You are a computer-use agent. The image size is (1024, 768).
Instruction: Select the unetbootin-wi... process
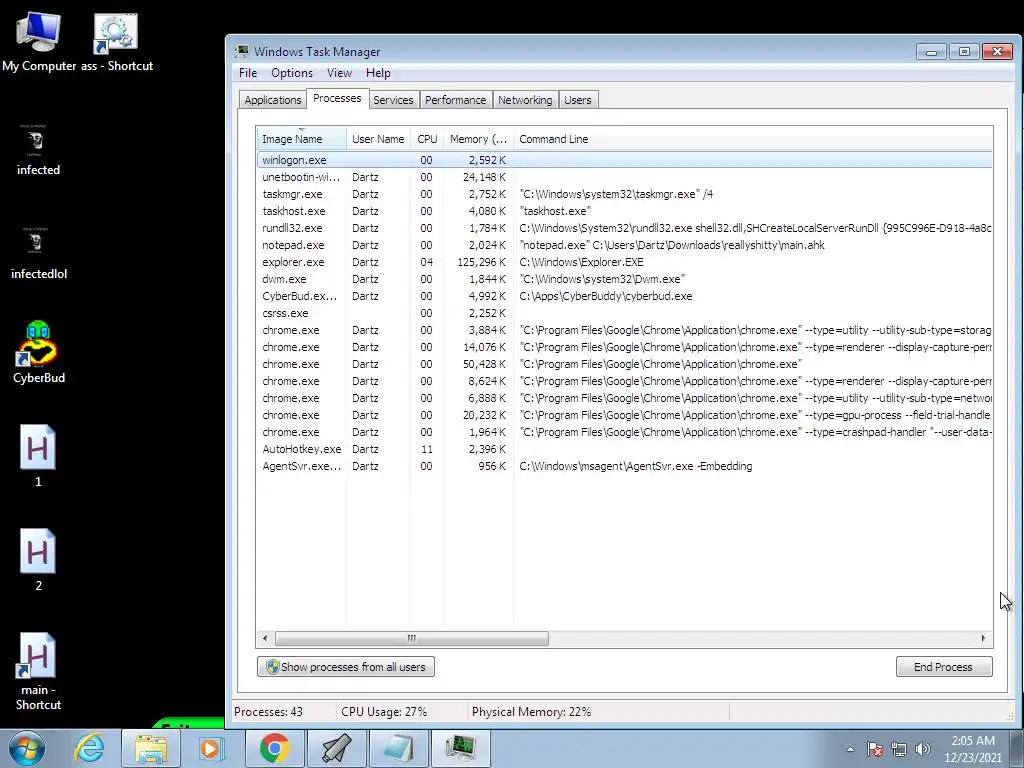coord(624,177)
